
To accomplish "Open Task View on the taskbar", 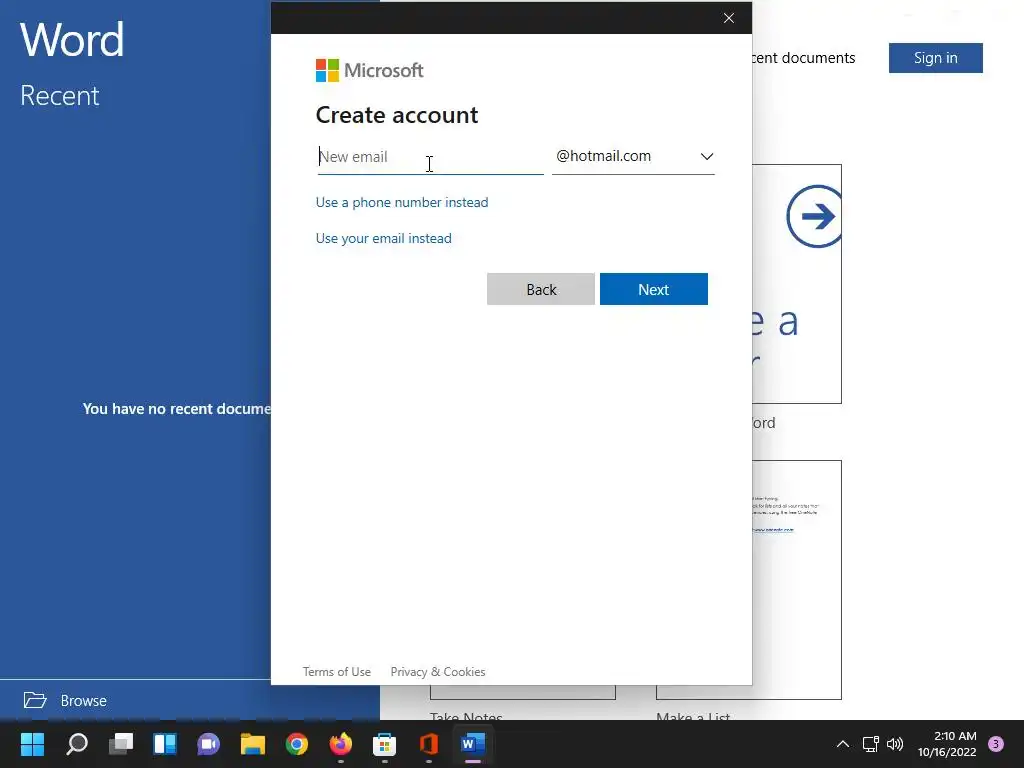I will tap(121, 744).
